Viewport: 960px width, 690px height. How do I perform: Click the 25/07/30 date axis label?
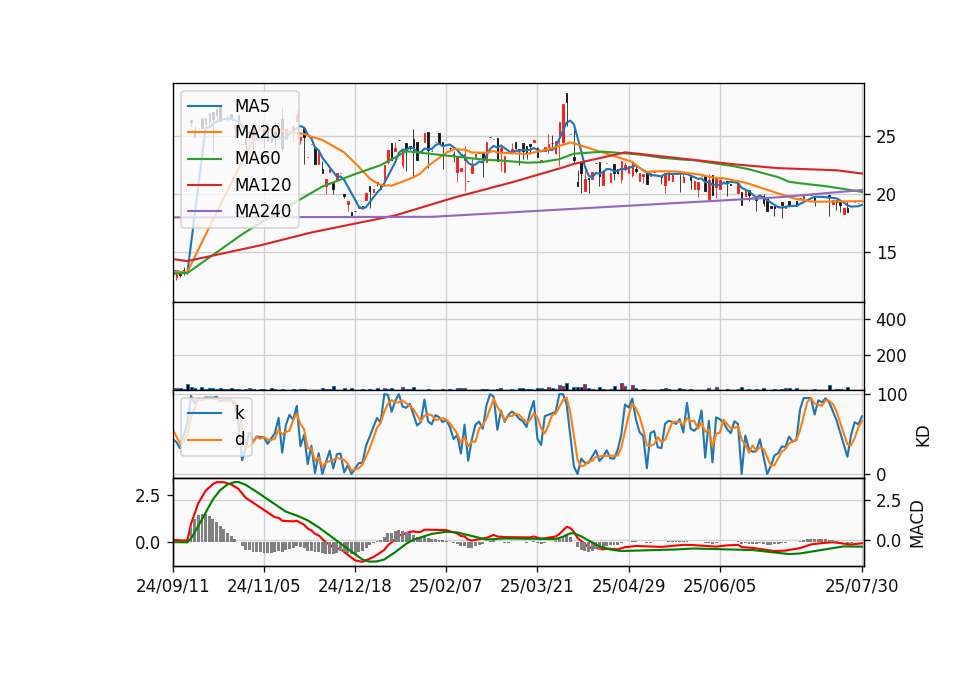click(x=862, y=586)
